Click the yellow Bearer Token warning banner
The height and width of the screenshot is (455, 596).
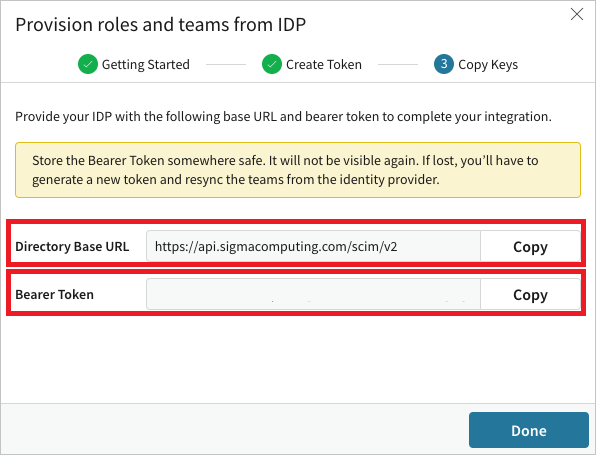click(298, 170)
